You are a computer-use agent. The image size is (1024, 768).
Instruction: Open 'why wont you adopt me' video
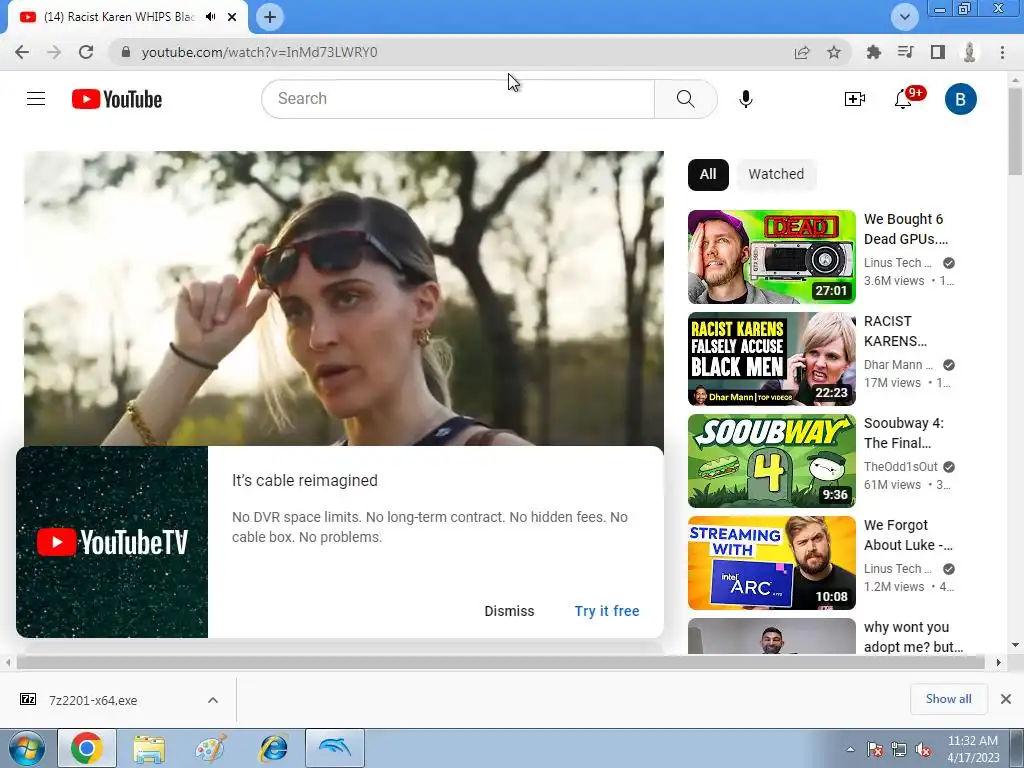pyautogui.click(x=771, y=636)
